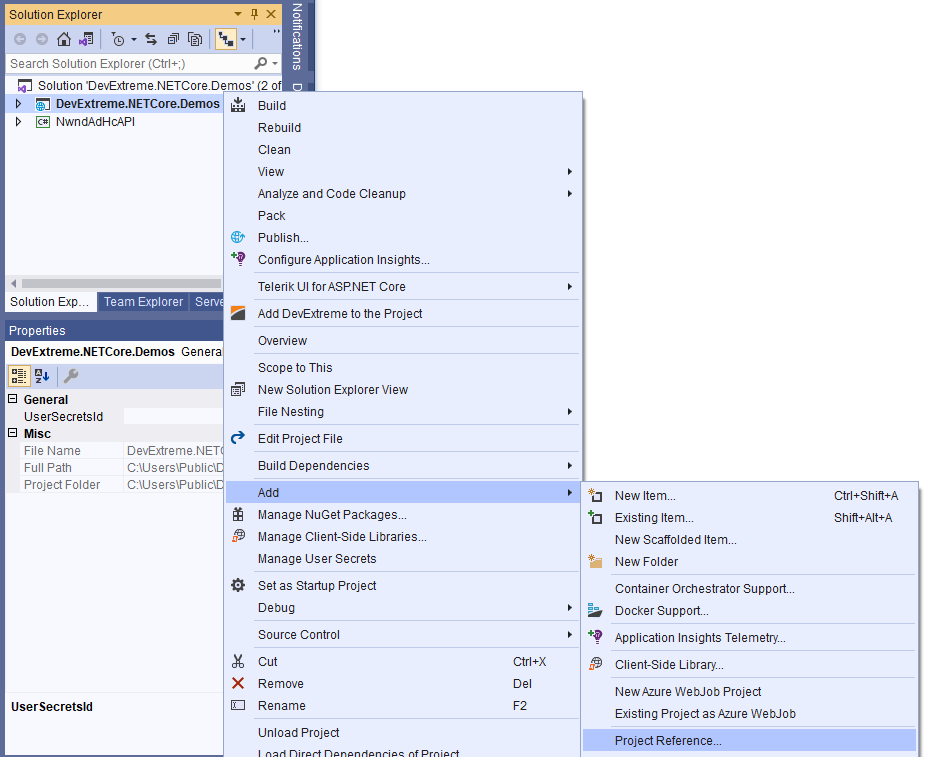Click the Collapse All icon
928x757 pixels.
click(x=173, y=40)
